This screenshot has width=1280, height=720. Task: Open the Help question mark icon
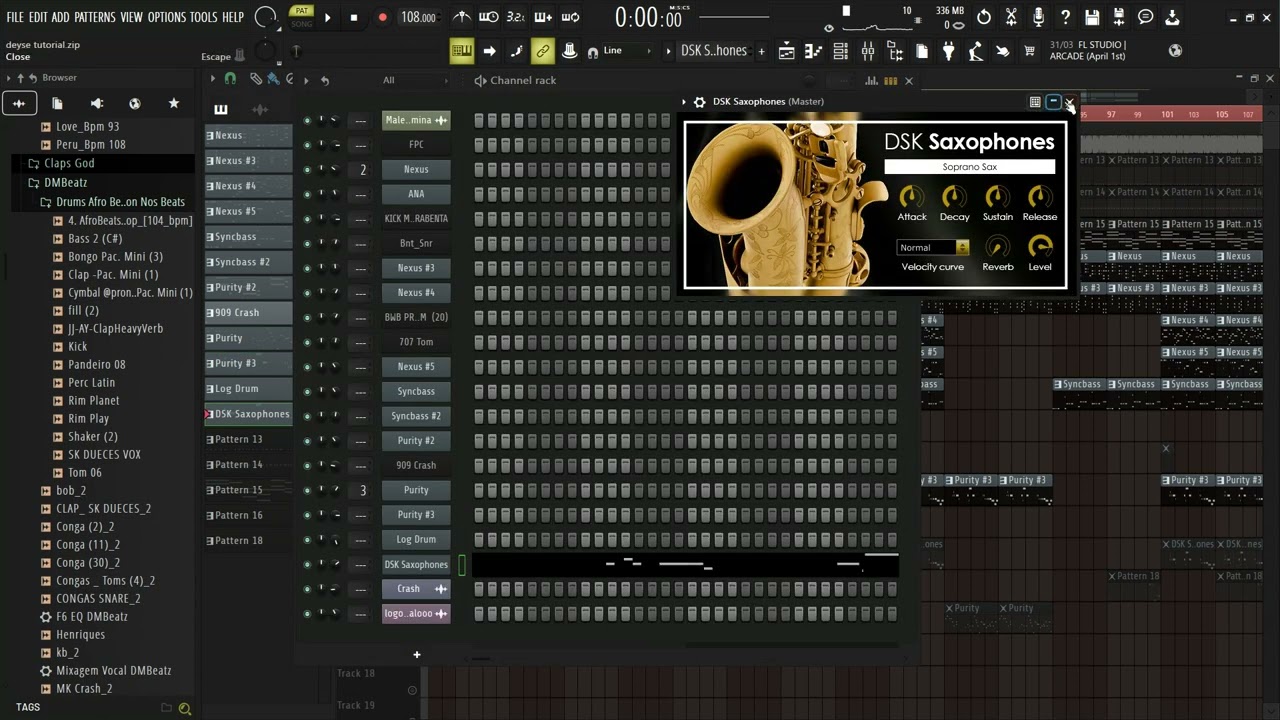tap(1065, 17)
